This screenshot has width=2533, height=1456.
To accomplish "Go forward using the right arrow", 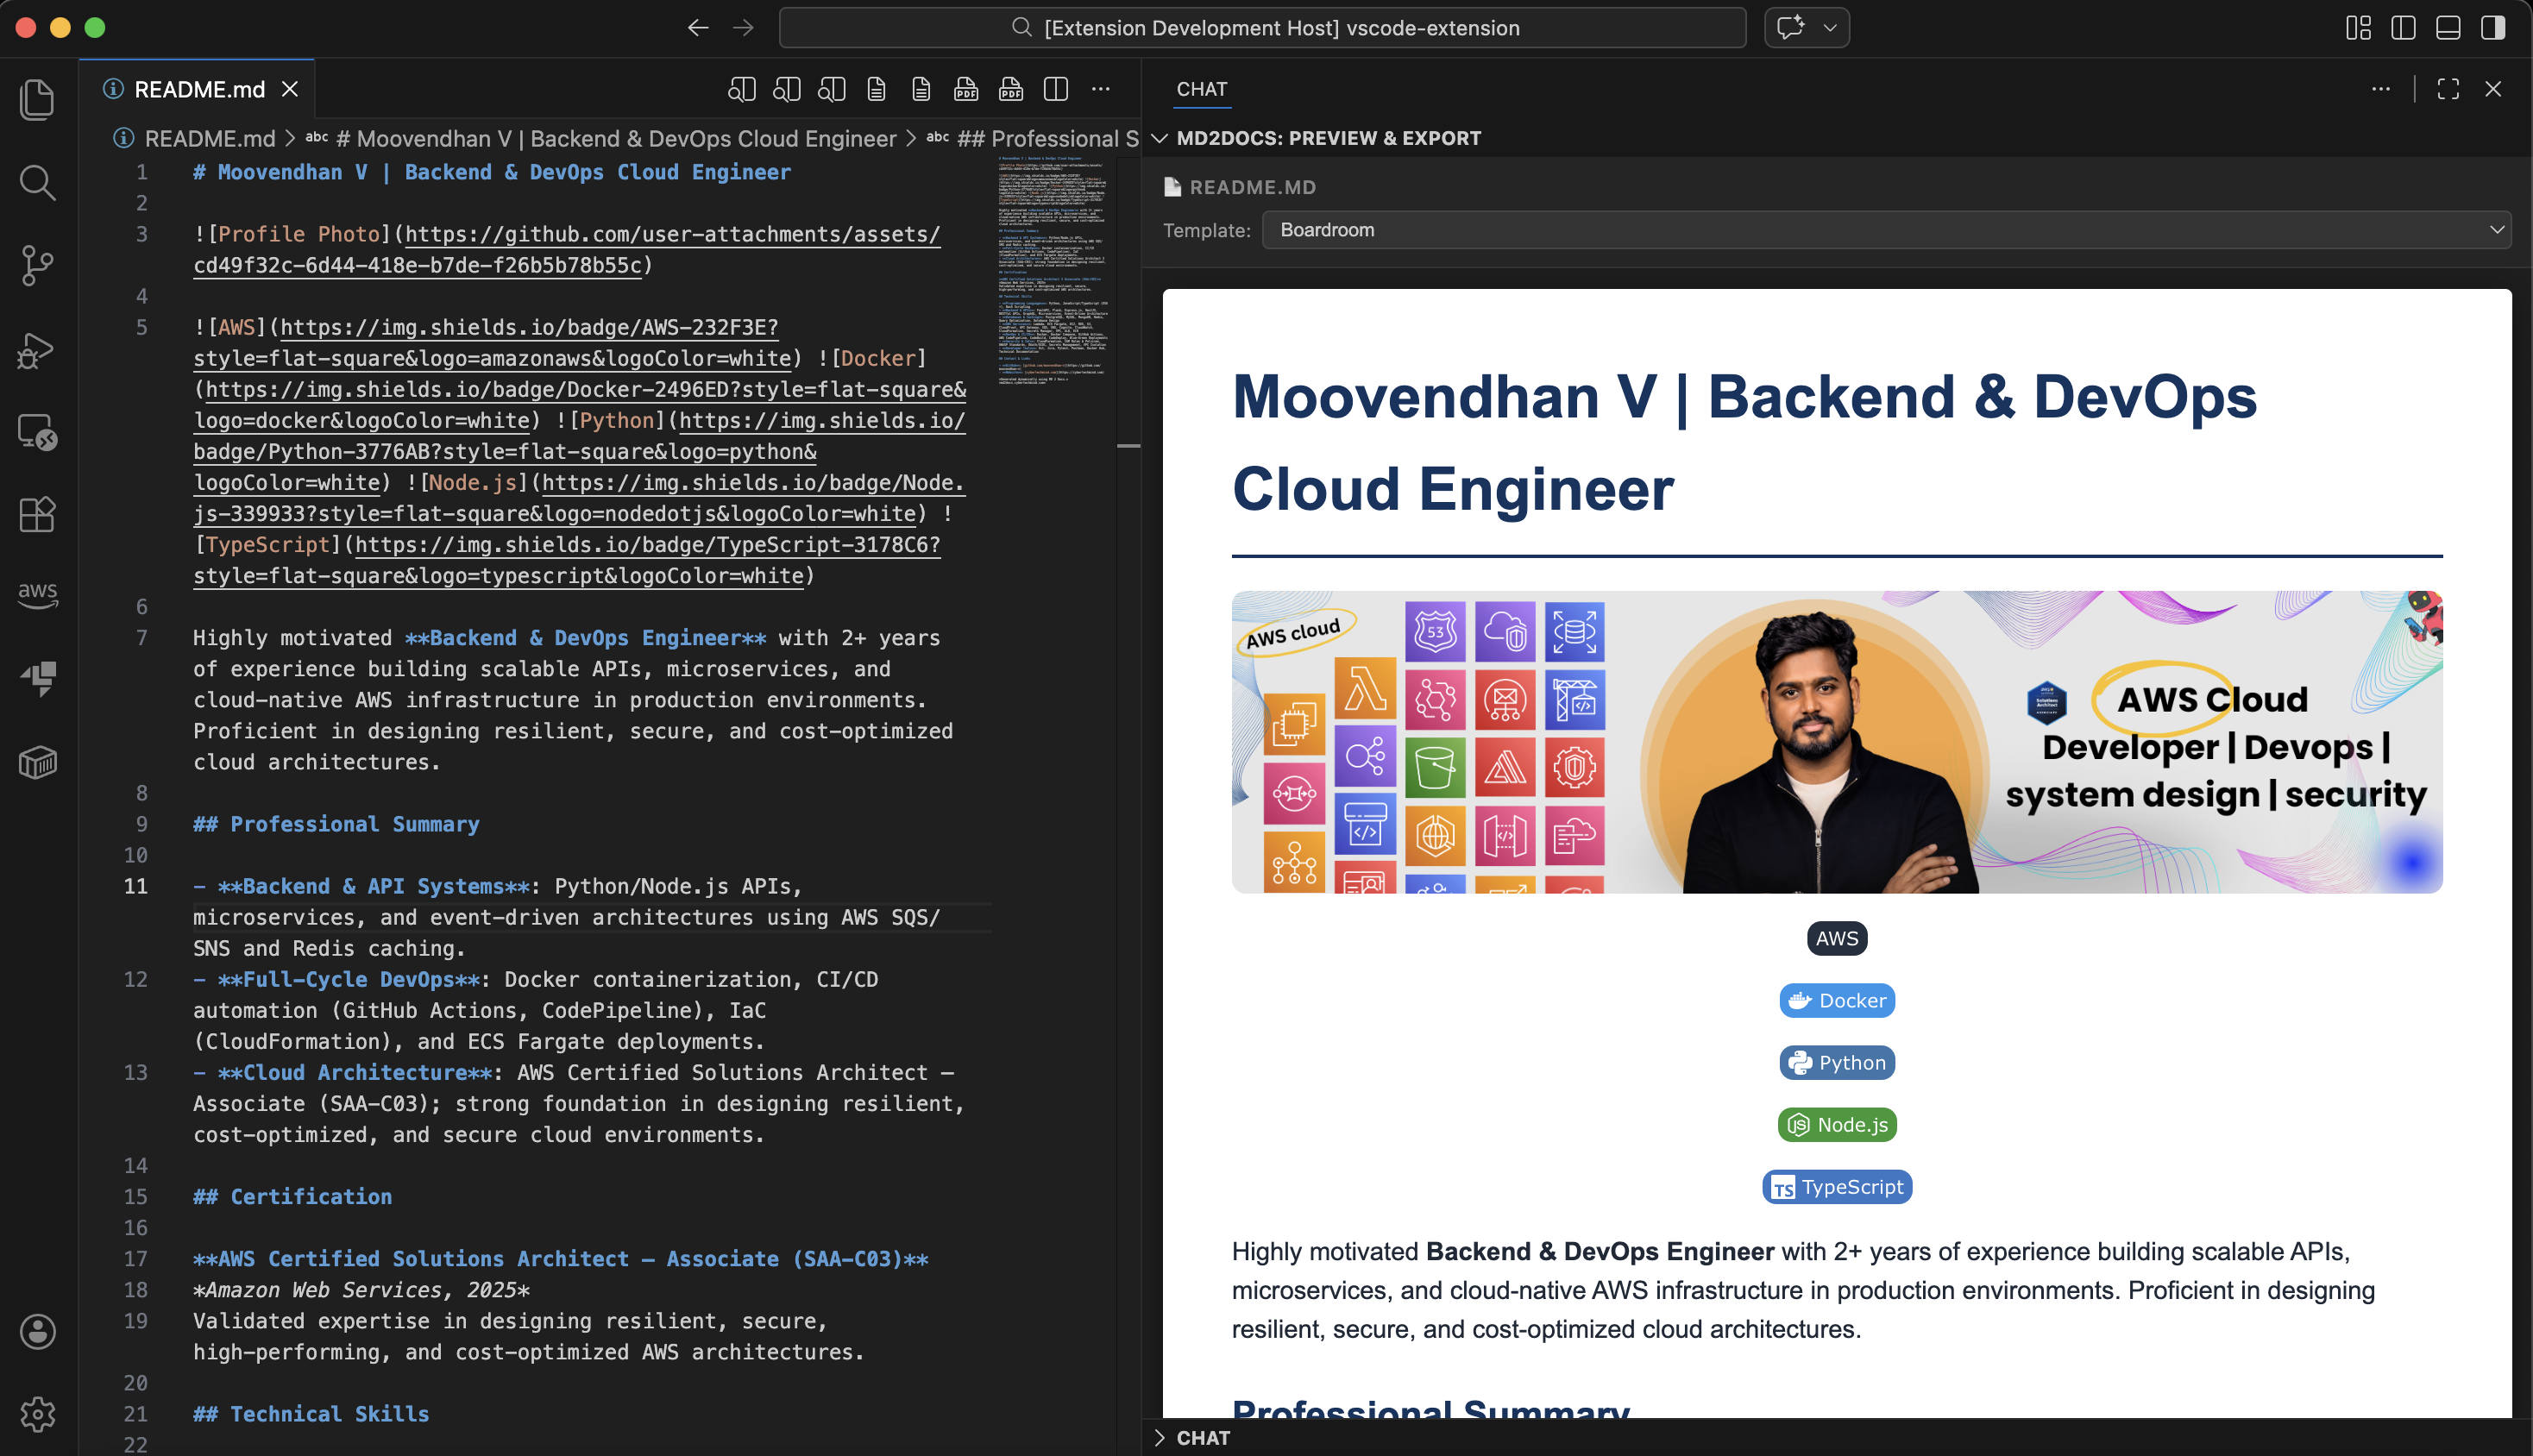I will click(x=743, y=28).
